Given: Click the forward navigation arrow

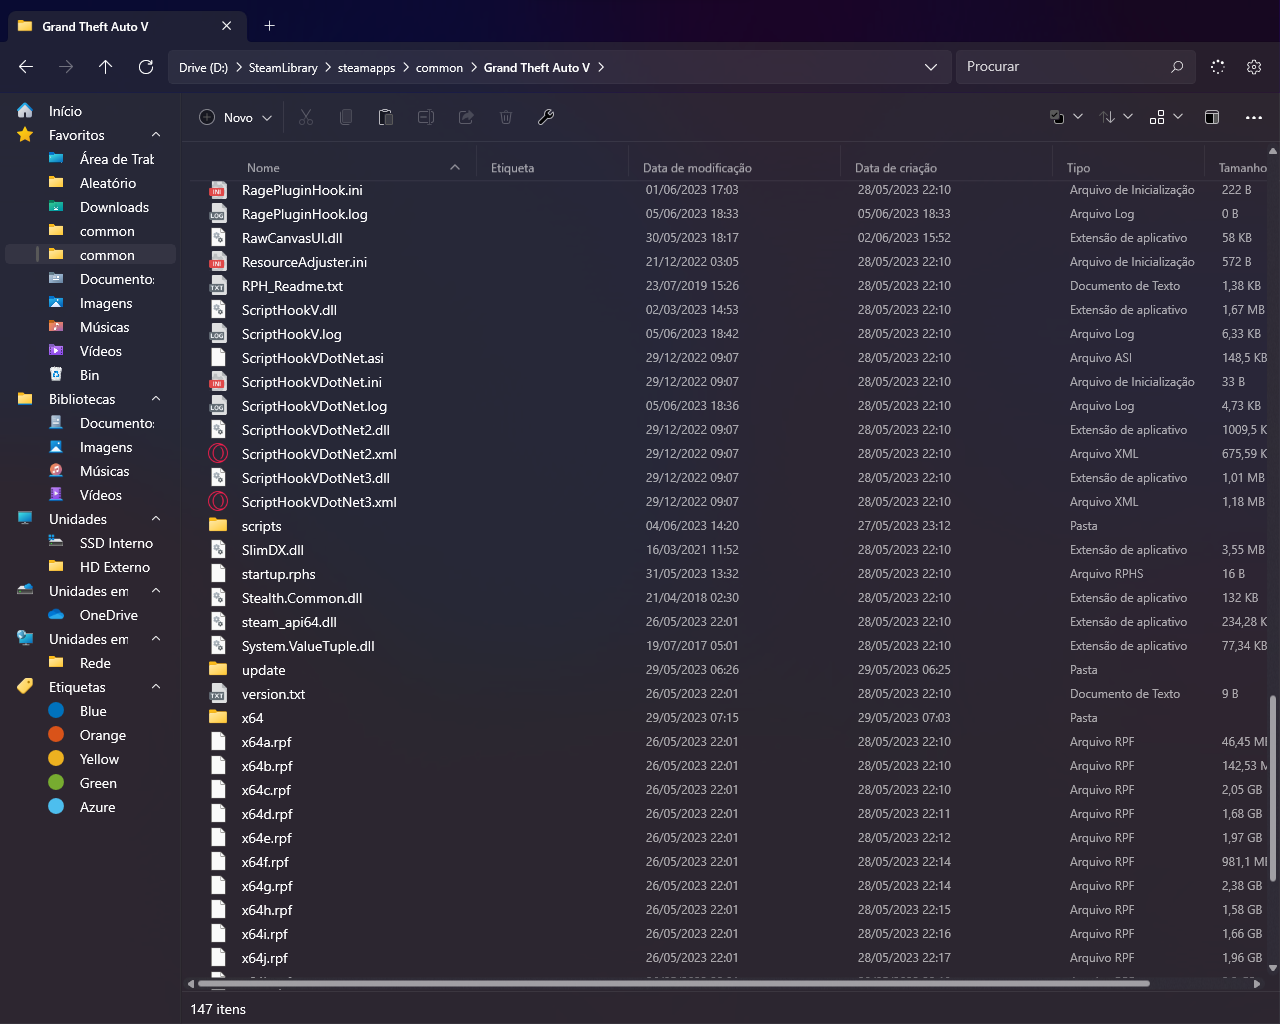Looking at the screenshot, I should [66, 67].
